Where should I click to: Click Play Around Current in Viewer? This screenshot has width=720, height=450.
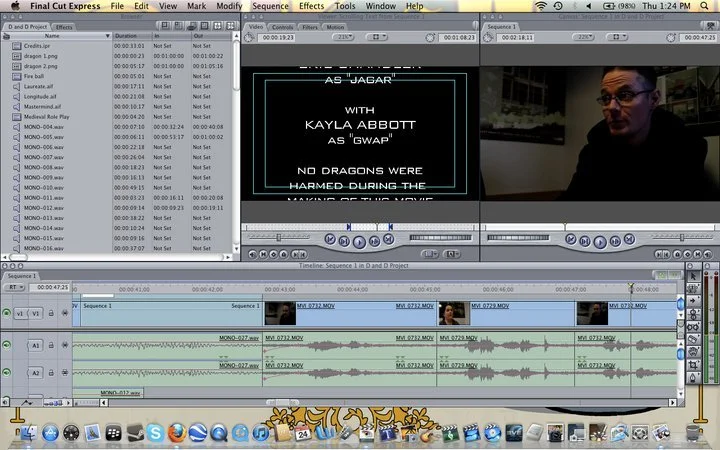[x=374, y=241]
